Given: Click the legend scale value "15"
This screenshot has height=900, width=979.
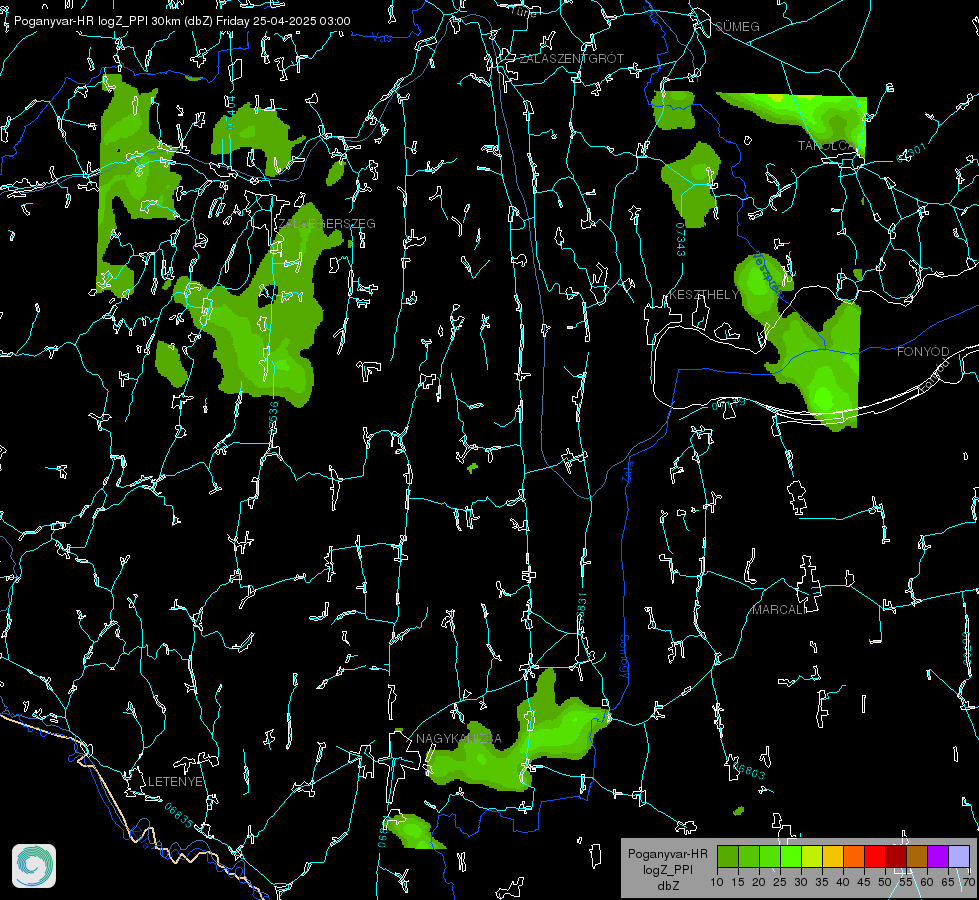Looking at the screenshot, I should (x=738, y=883).
